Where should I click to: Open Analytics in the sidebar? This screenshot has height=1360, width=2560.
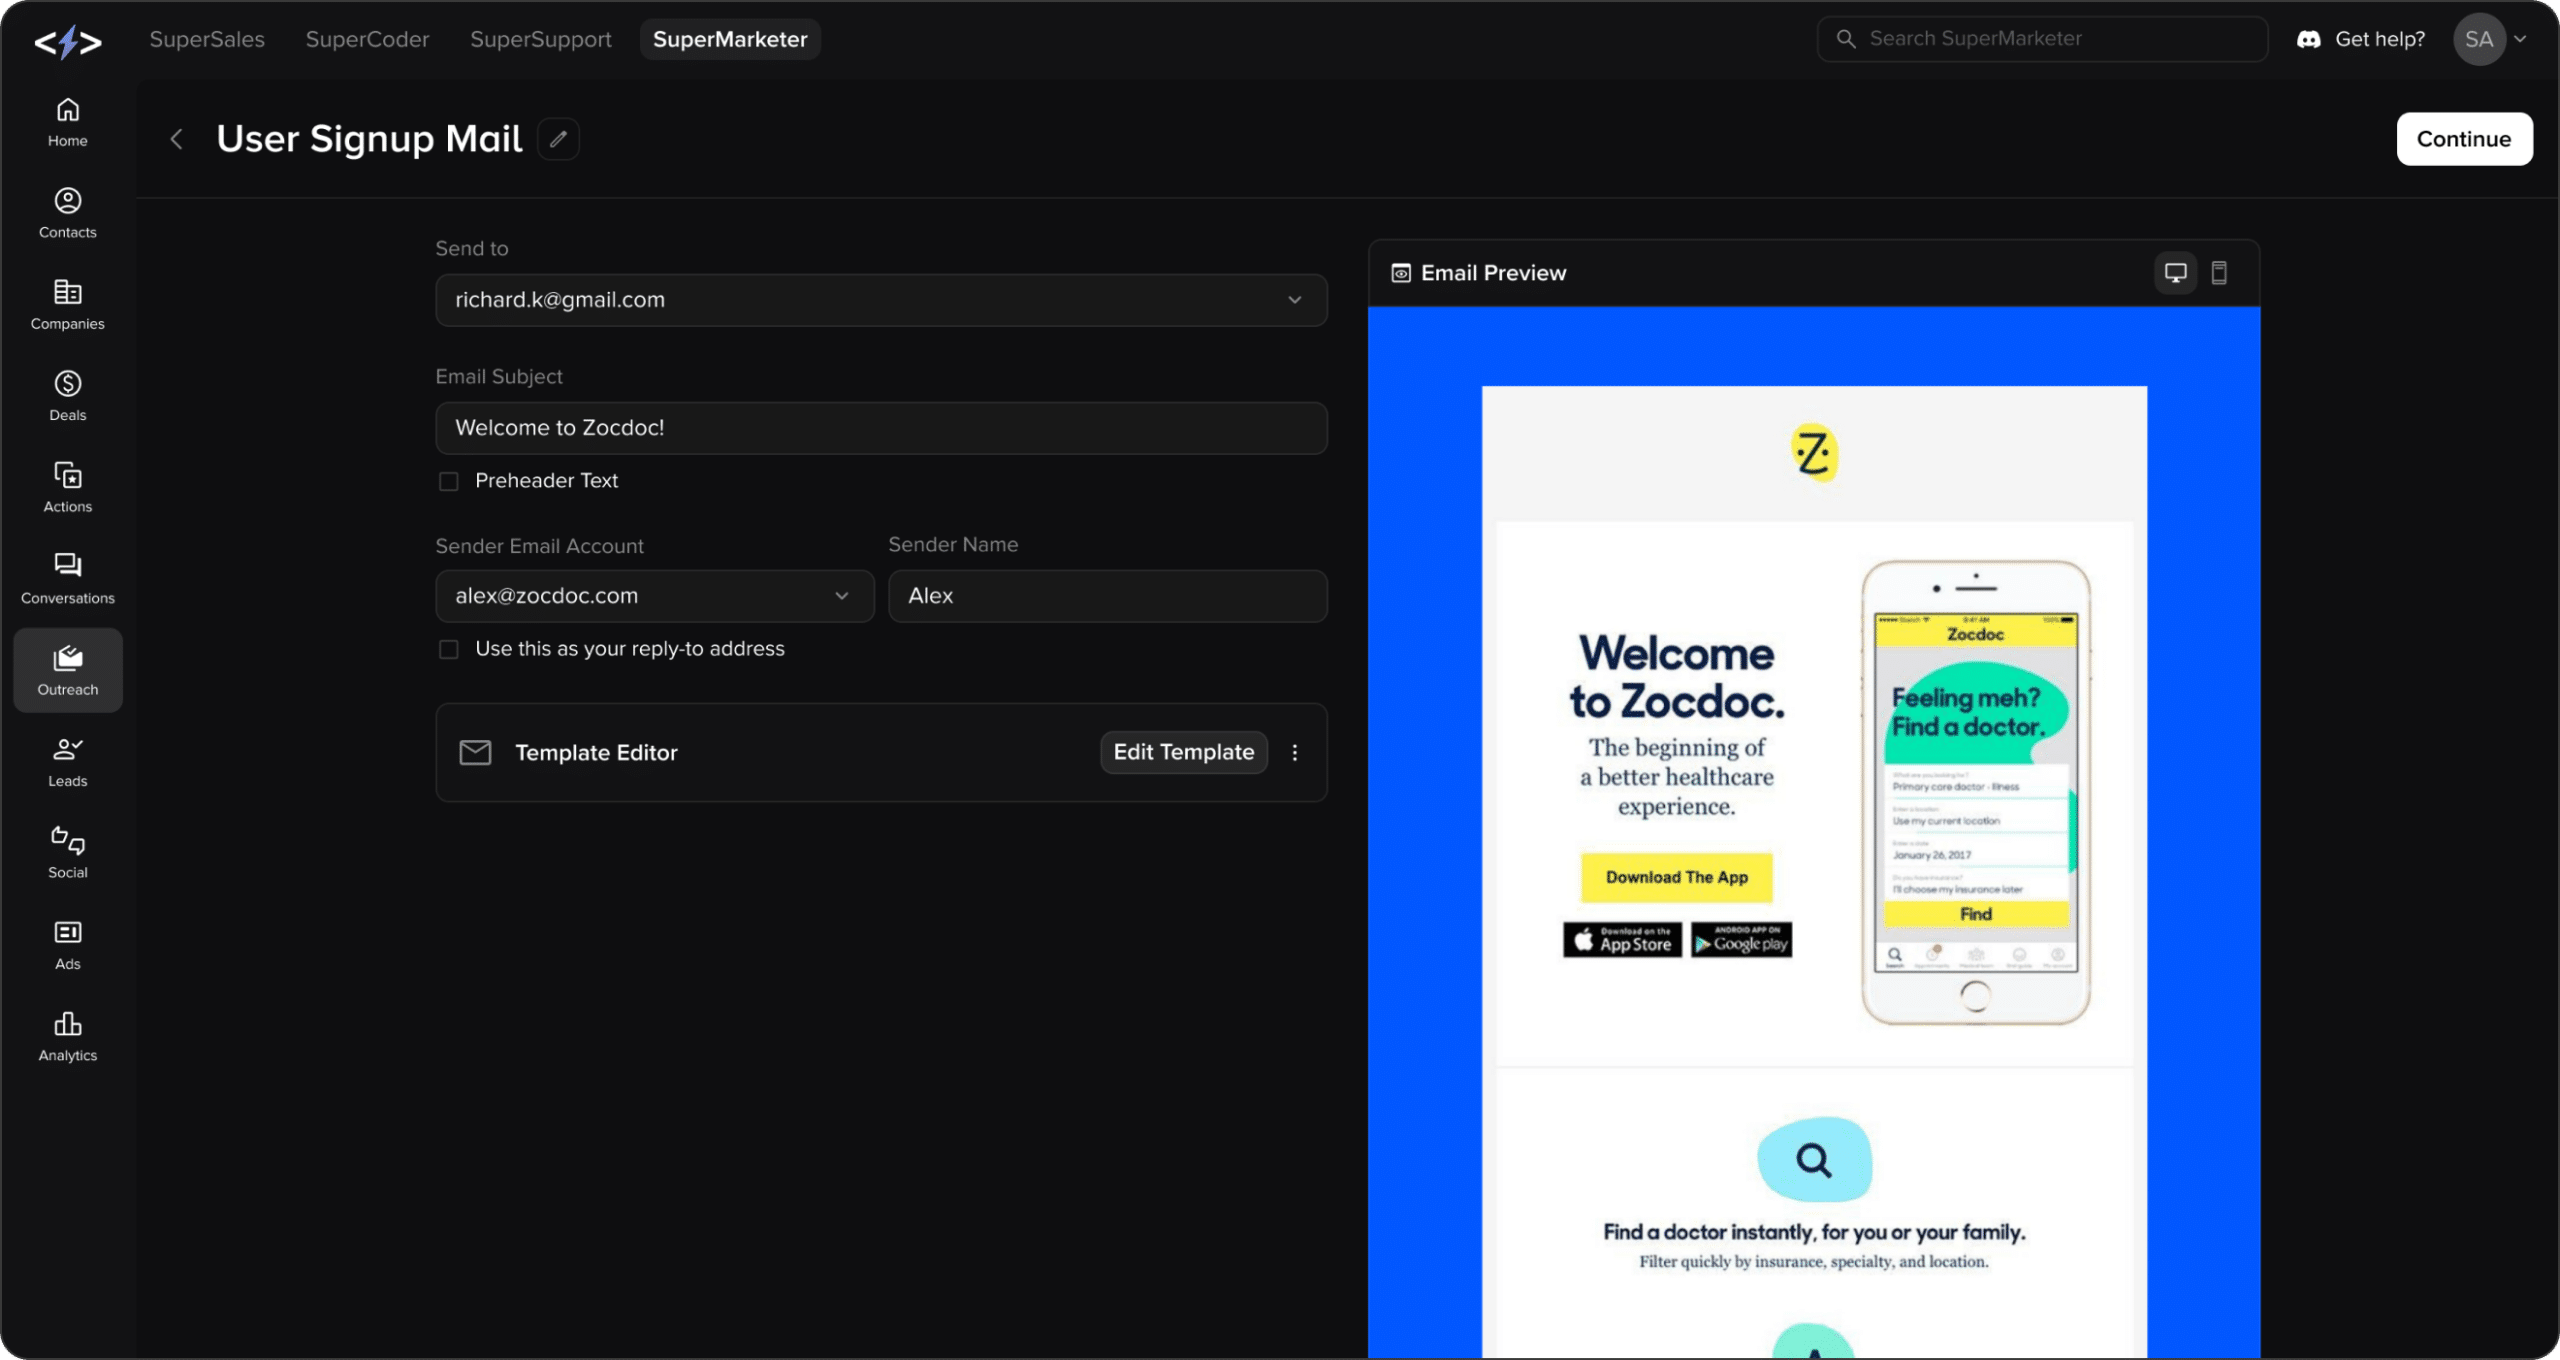(x=68, y=1036)
